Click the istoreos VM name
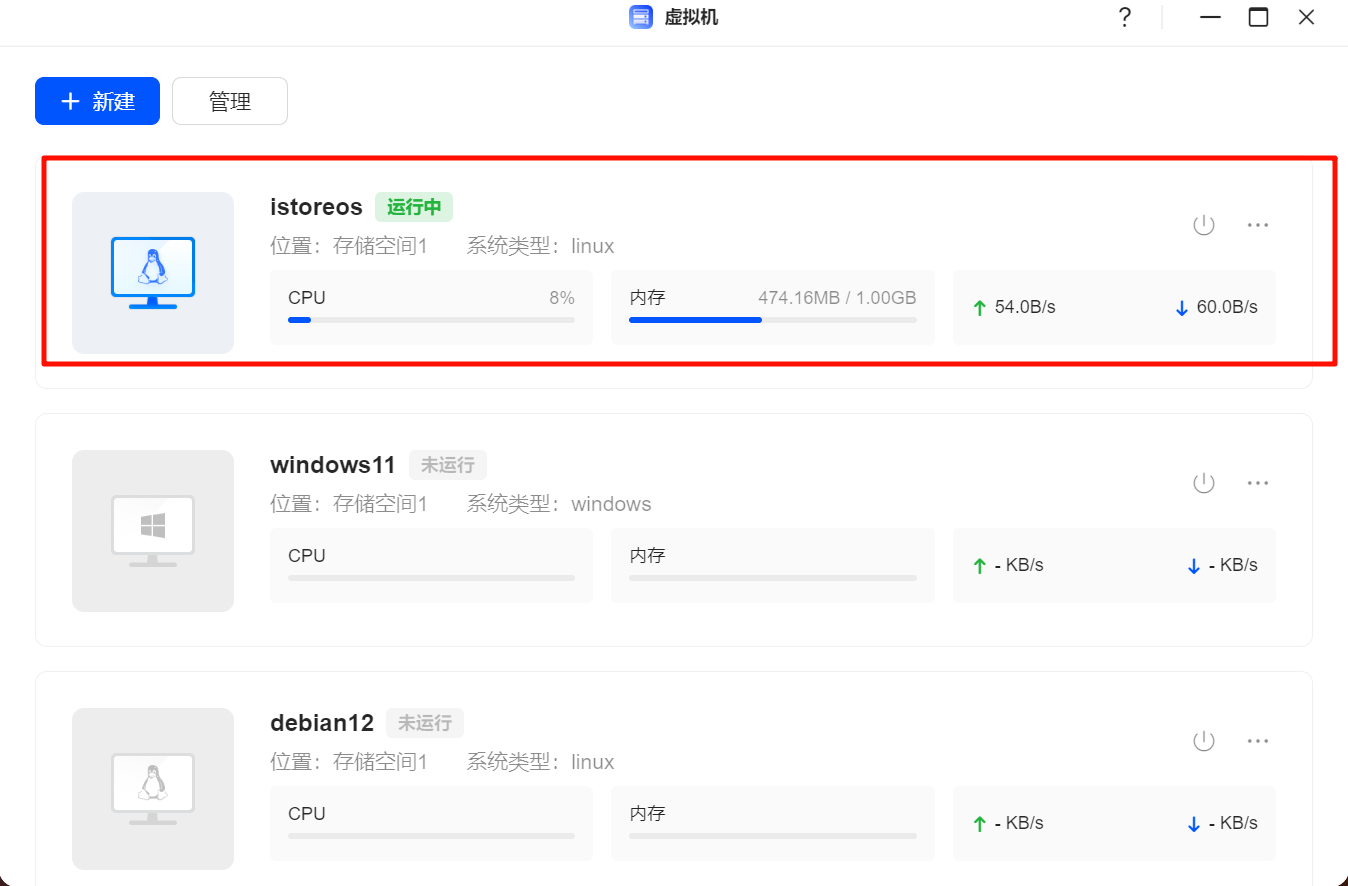Screen dimensions: 1348x886 316,207
